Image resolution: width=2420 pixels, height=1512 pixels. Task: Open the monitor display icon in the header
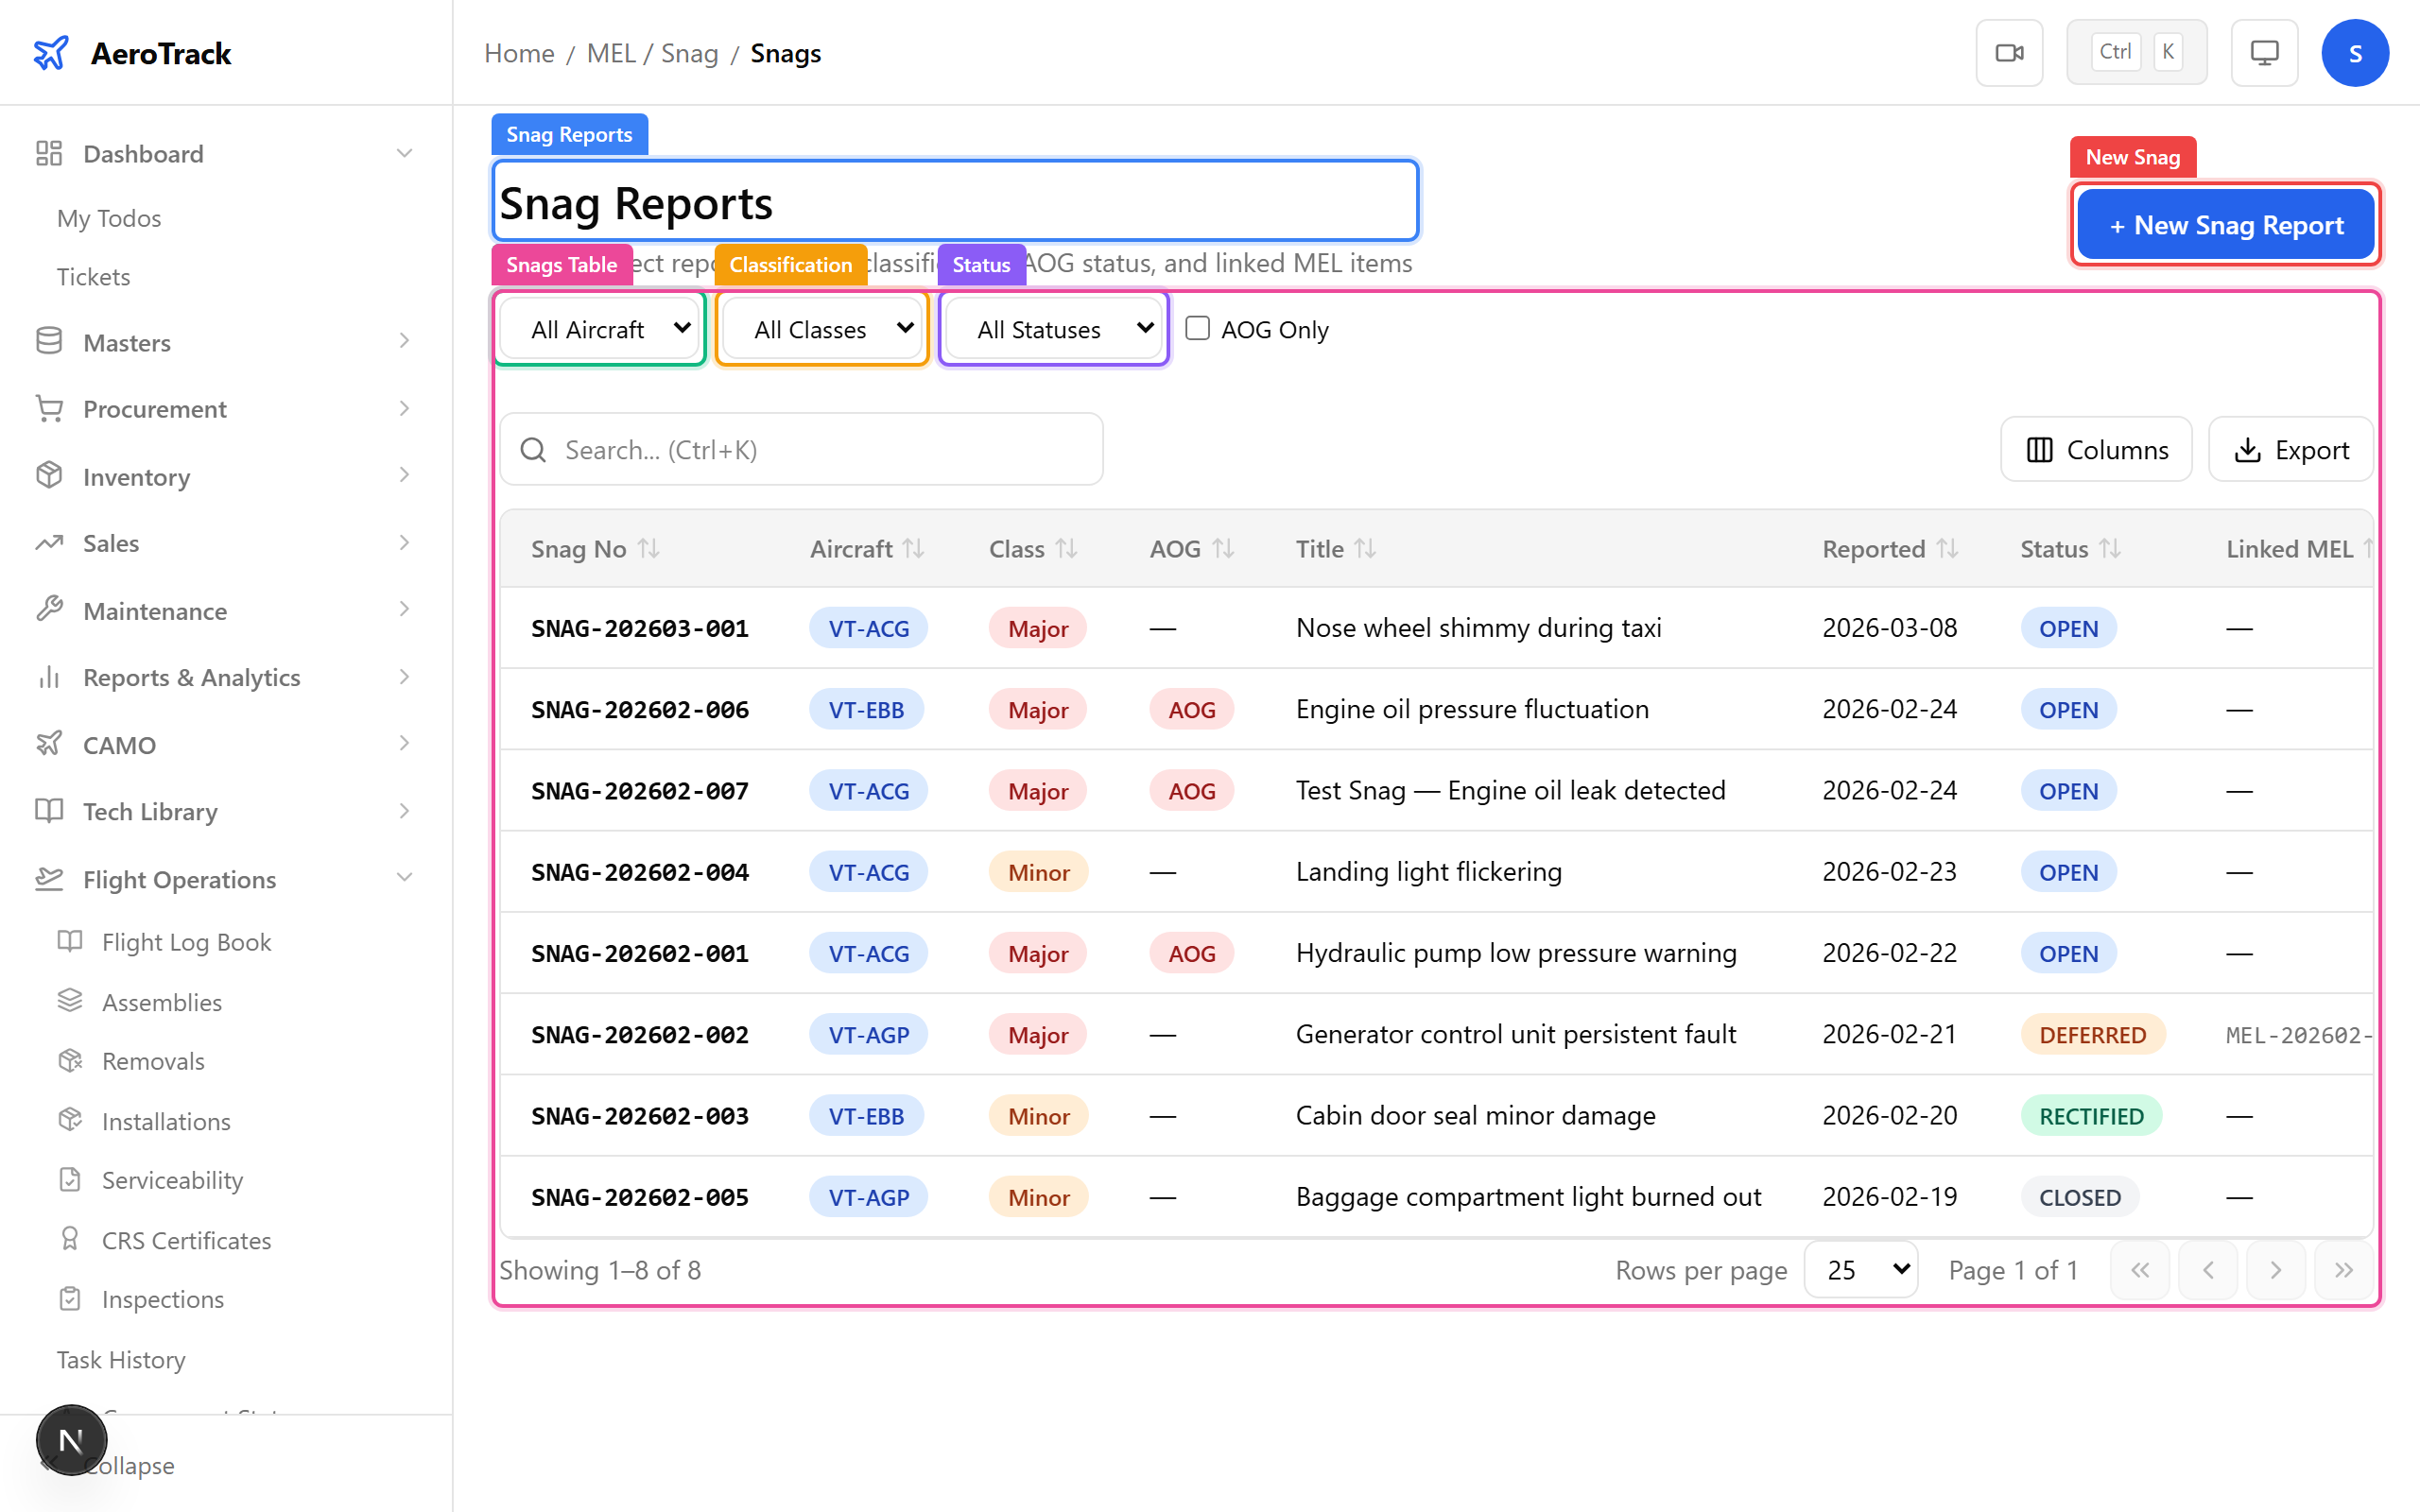[x=2264, y=52]
